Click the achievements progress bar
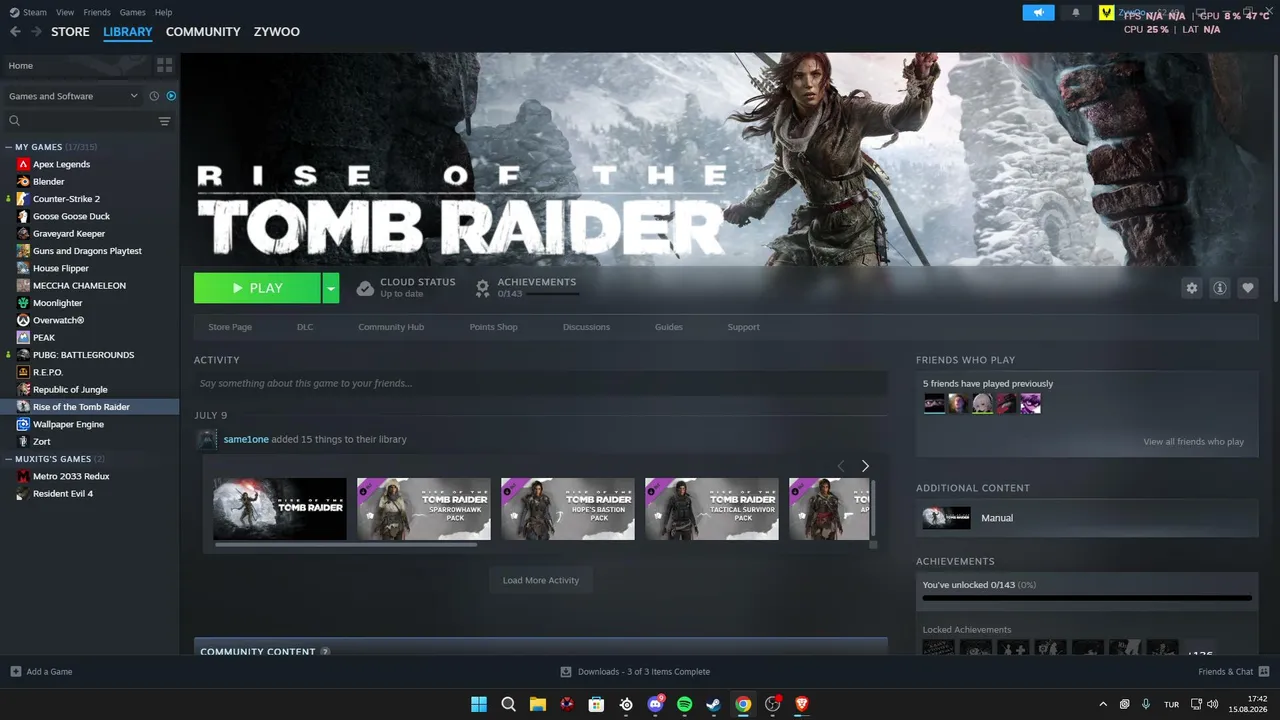Image resolution: width=1280 pixels, height=720 pixels. pyautogui.click(x=1087, y=598)
